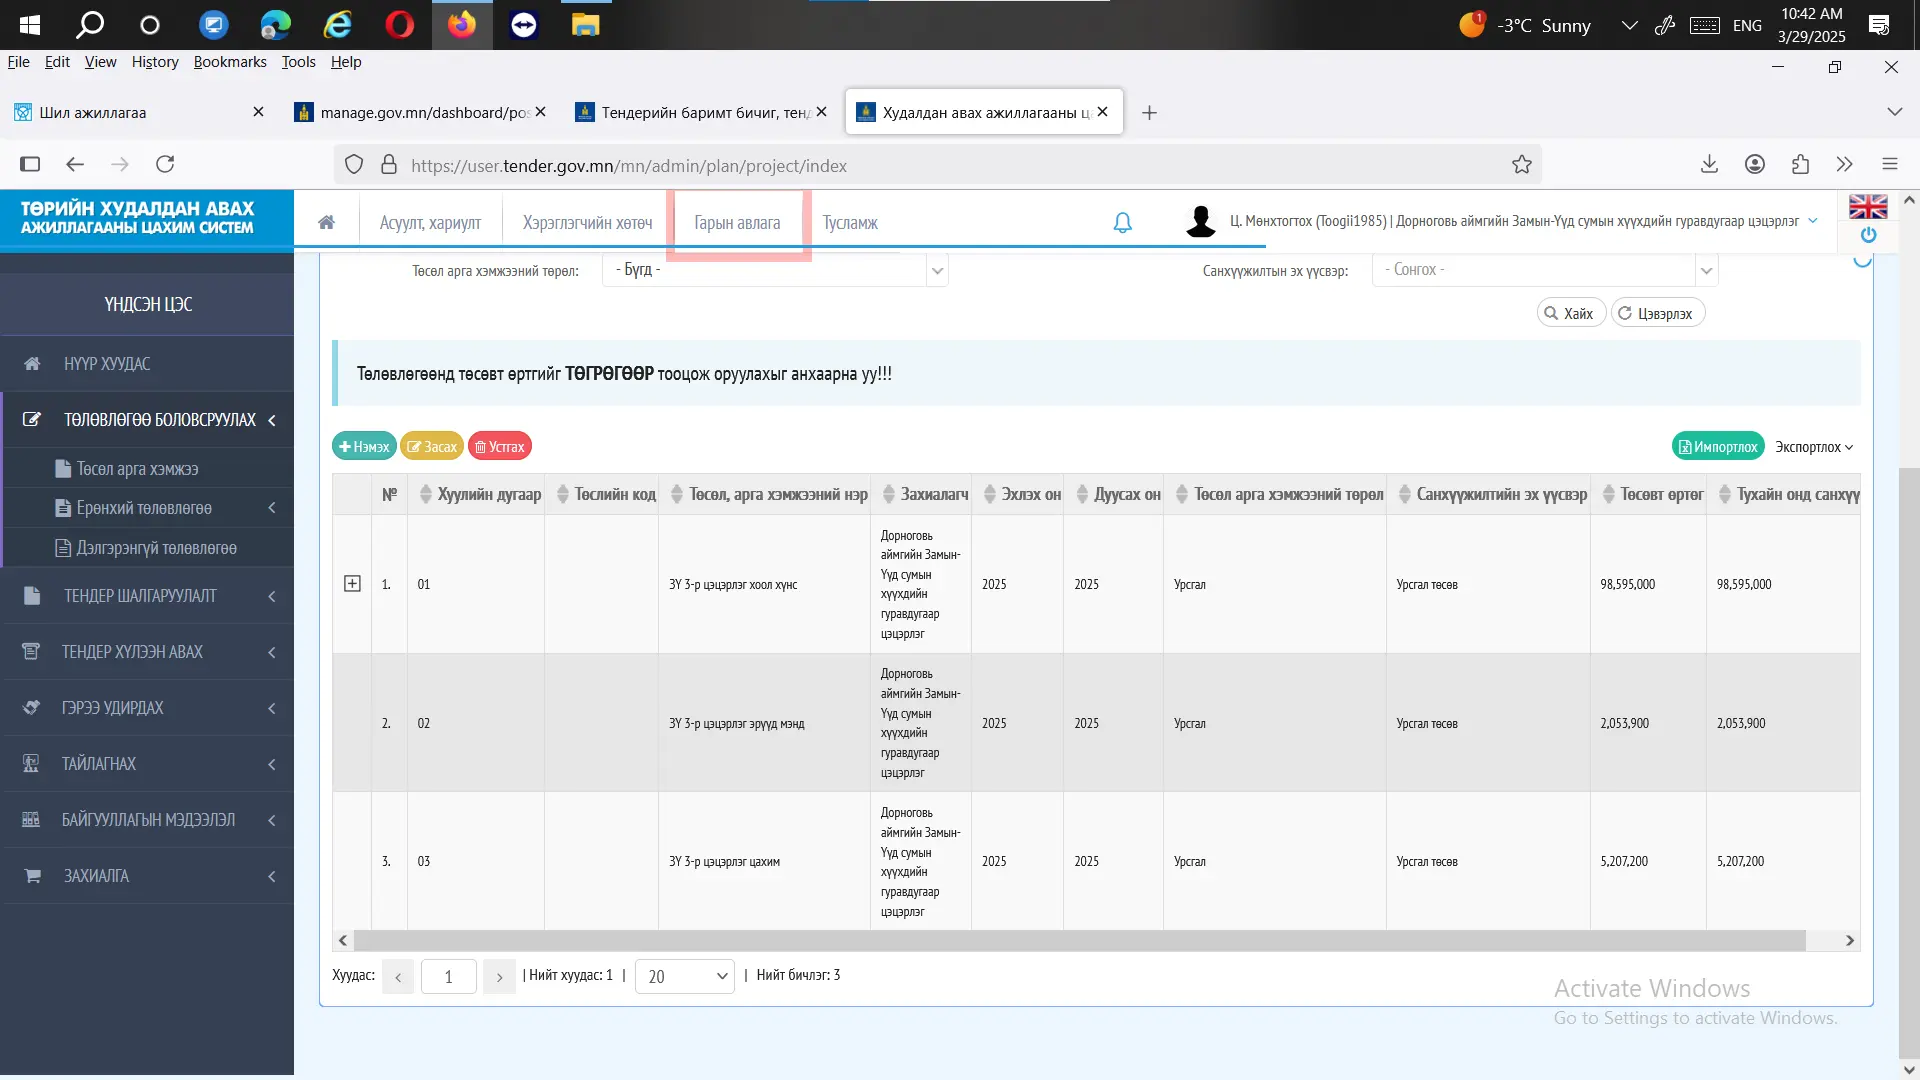Click the power logout icon
Viewport: 1920px width, 1080px height.
point(1868,235)
